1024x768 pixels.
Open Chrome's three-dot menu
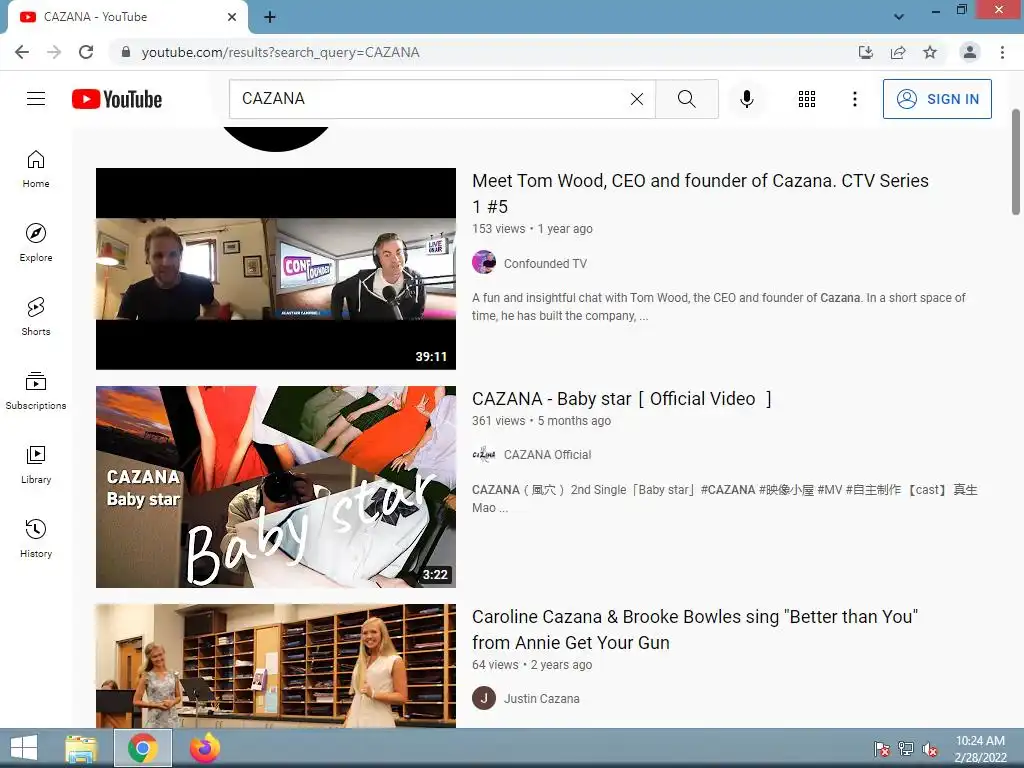coord(1002,52)
